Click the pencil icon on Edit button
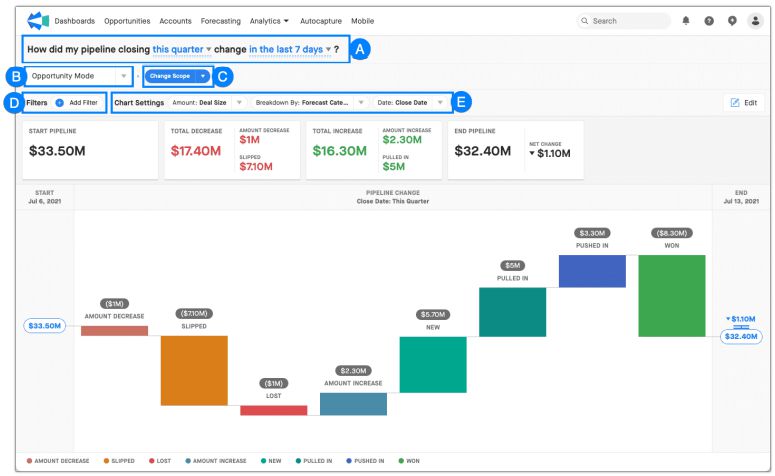This screenshot has width=775, height=476. 735,102
